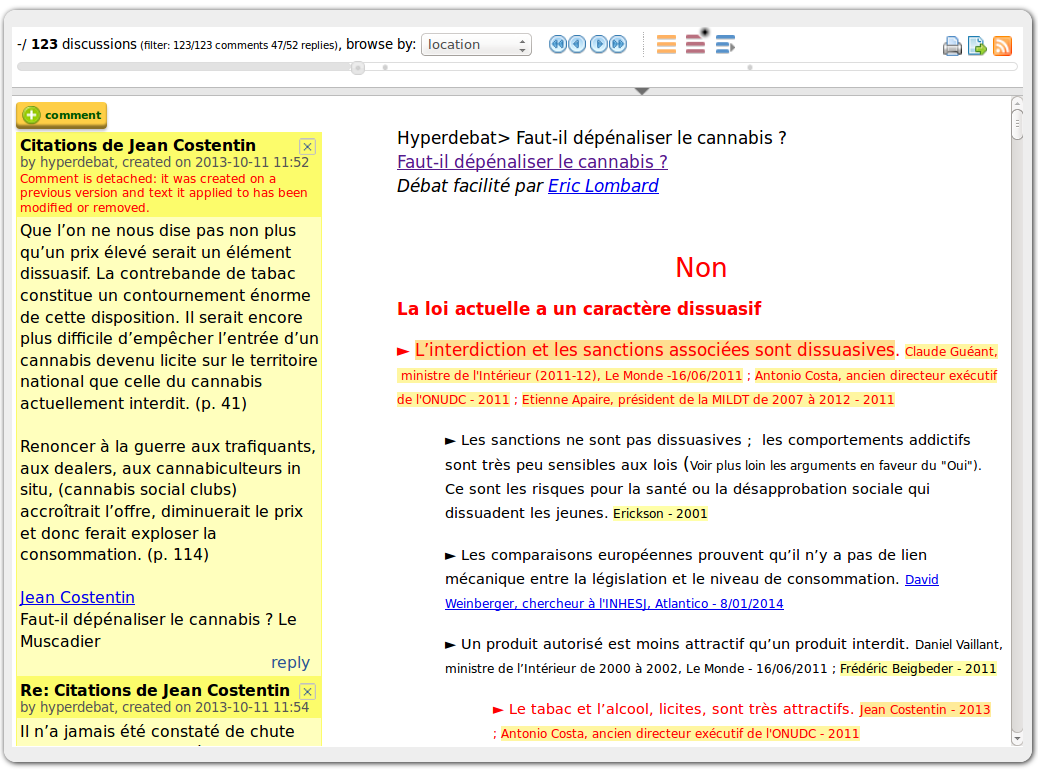Click the La loi actuelle a un caractère dissuasif heading
This screenshot has width=1038, height=771.
(x=579, y=309)
